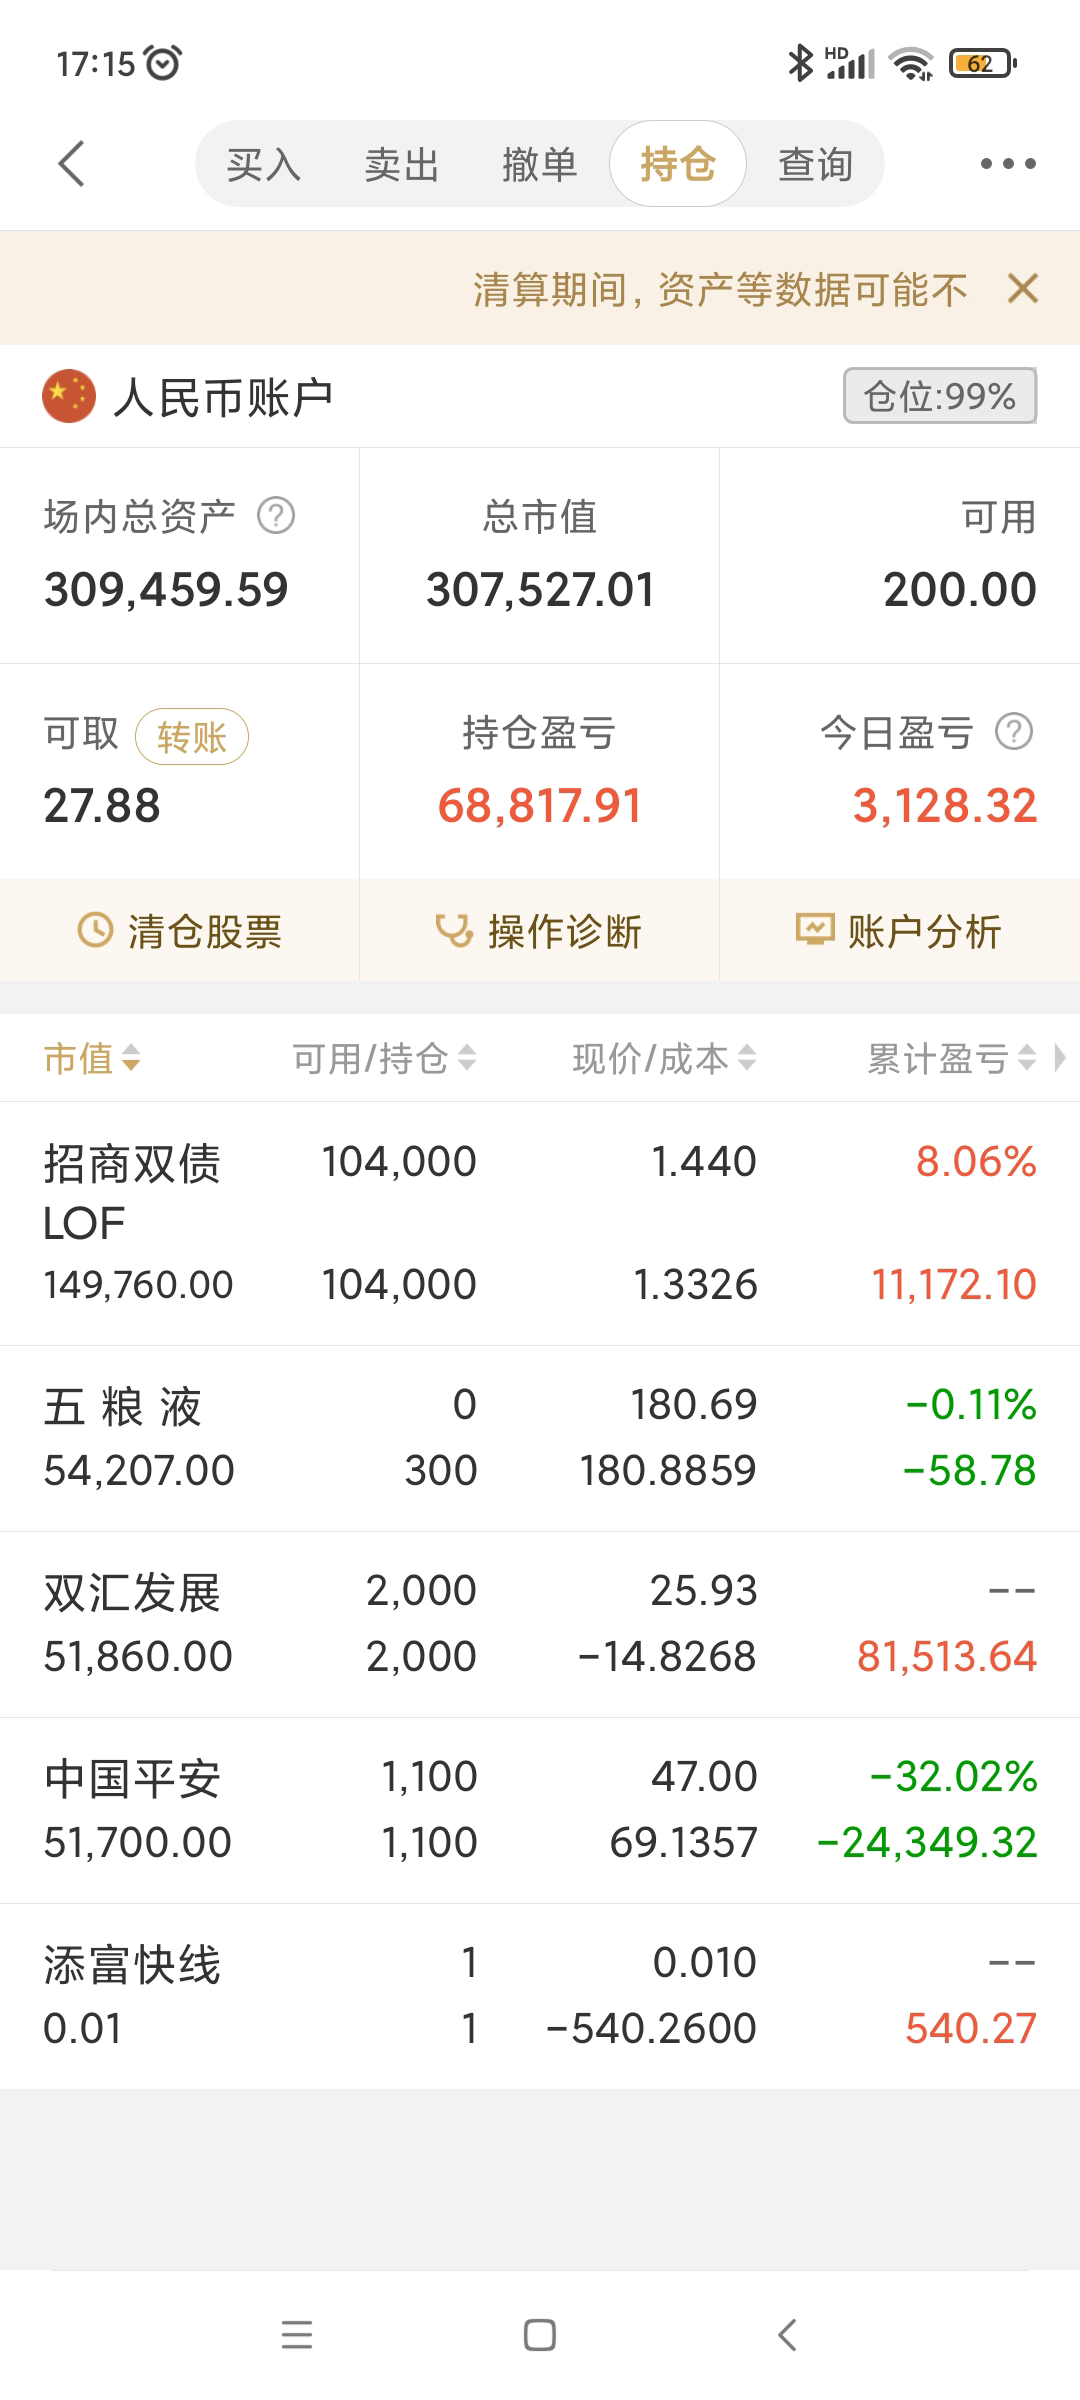Image resolution: width=1080 pixels, height=2400 pixels.
Task: Expand more columns with right arrow
Action: click(1061, 1057)
